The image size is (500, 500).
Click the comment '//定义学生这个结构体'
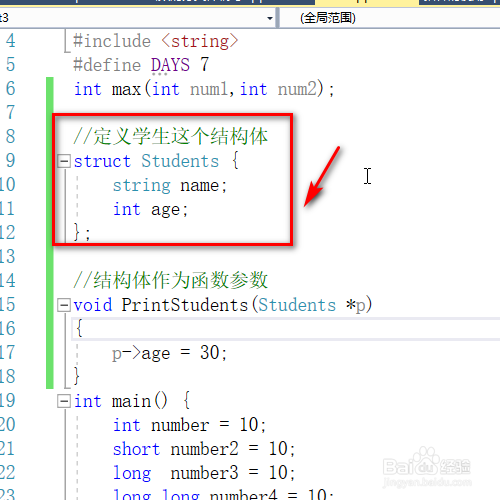170,136
